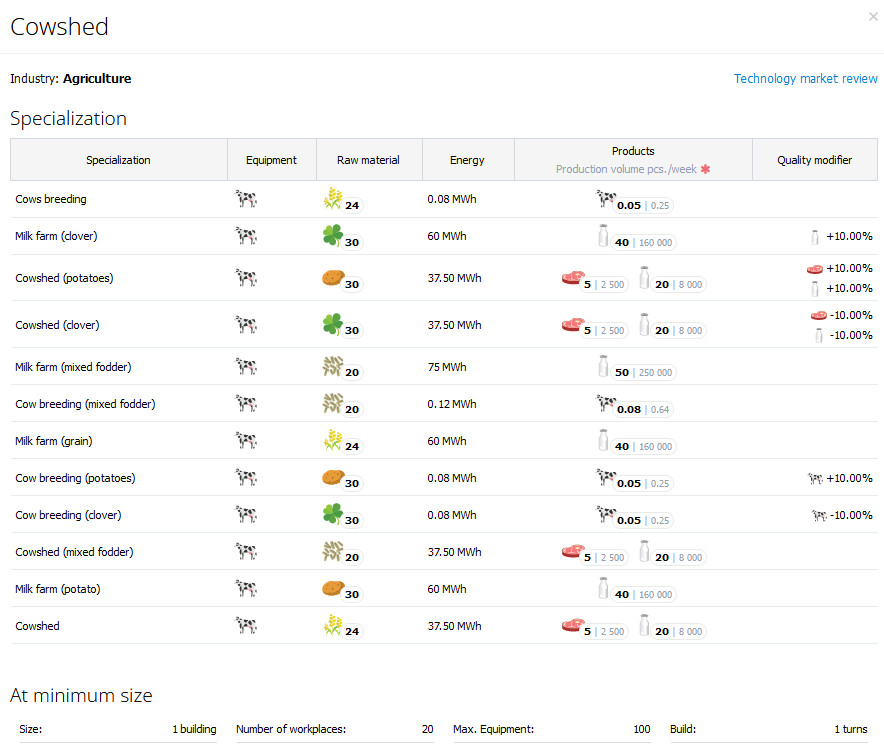This screenshot has height=749, width=884.
Task: Select the Cowshed (clover) specialization name
Action: click(x=57, y=325)
